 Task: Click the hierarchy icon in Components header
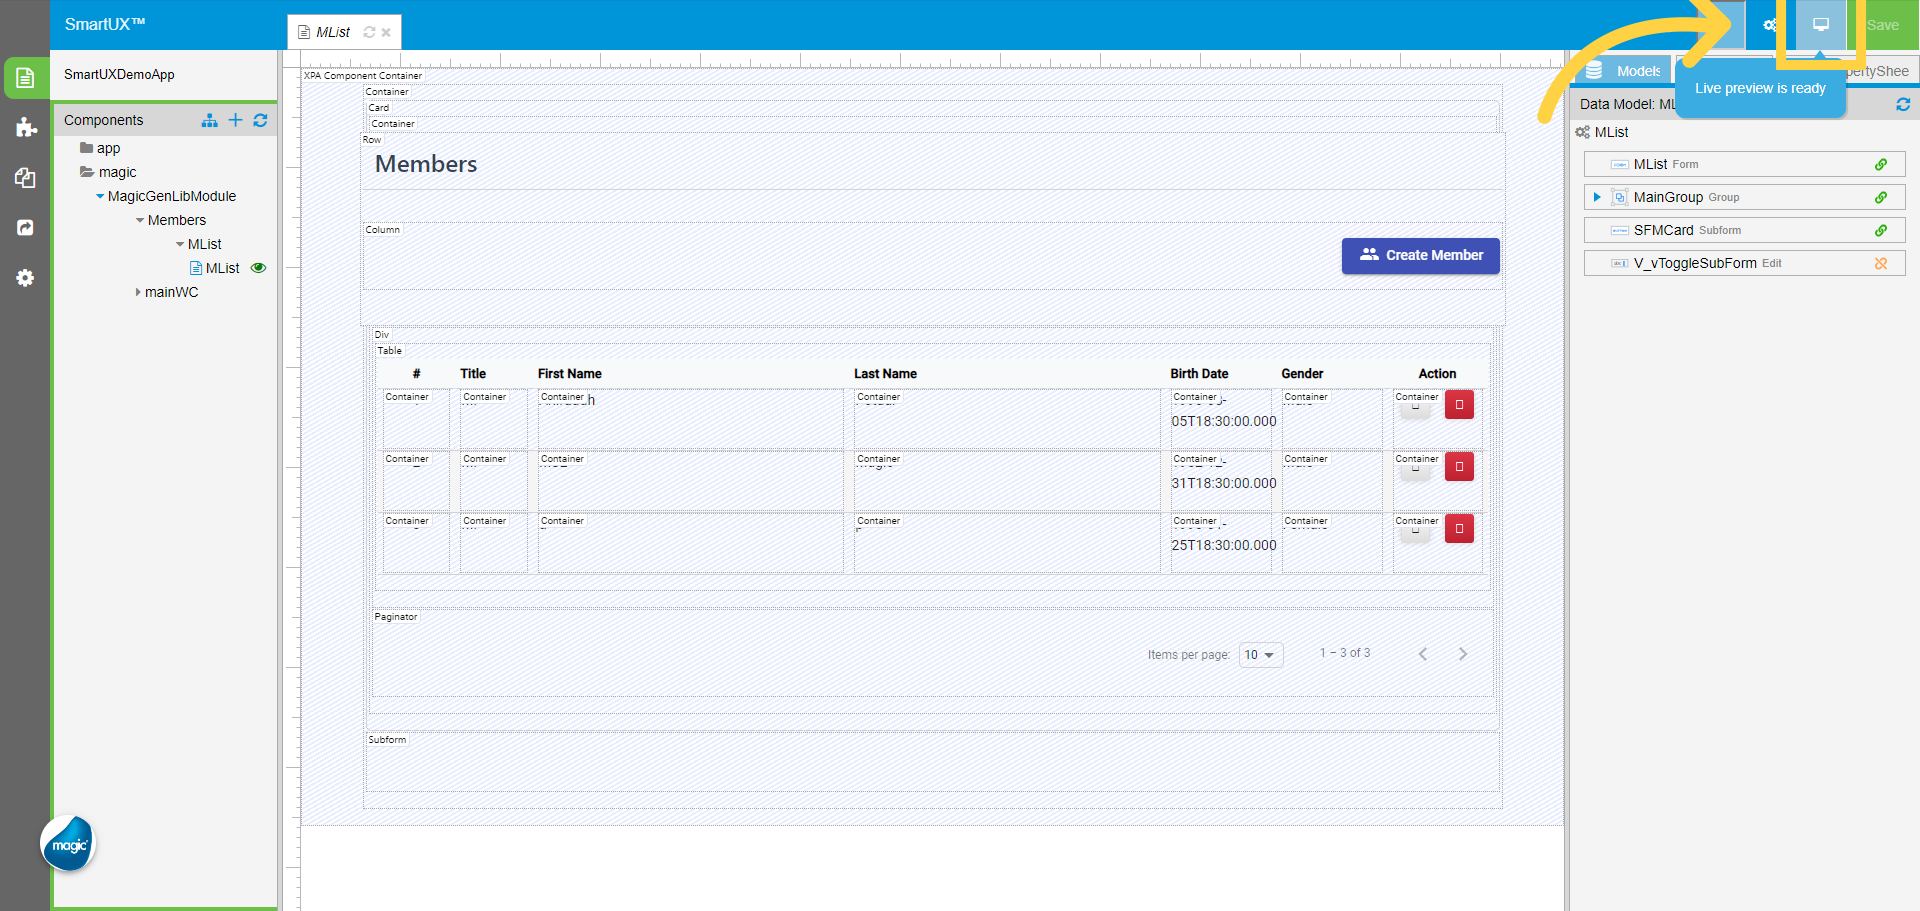209,120
